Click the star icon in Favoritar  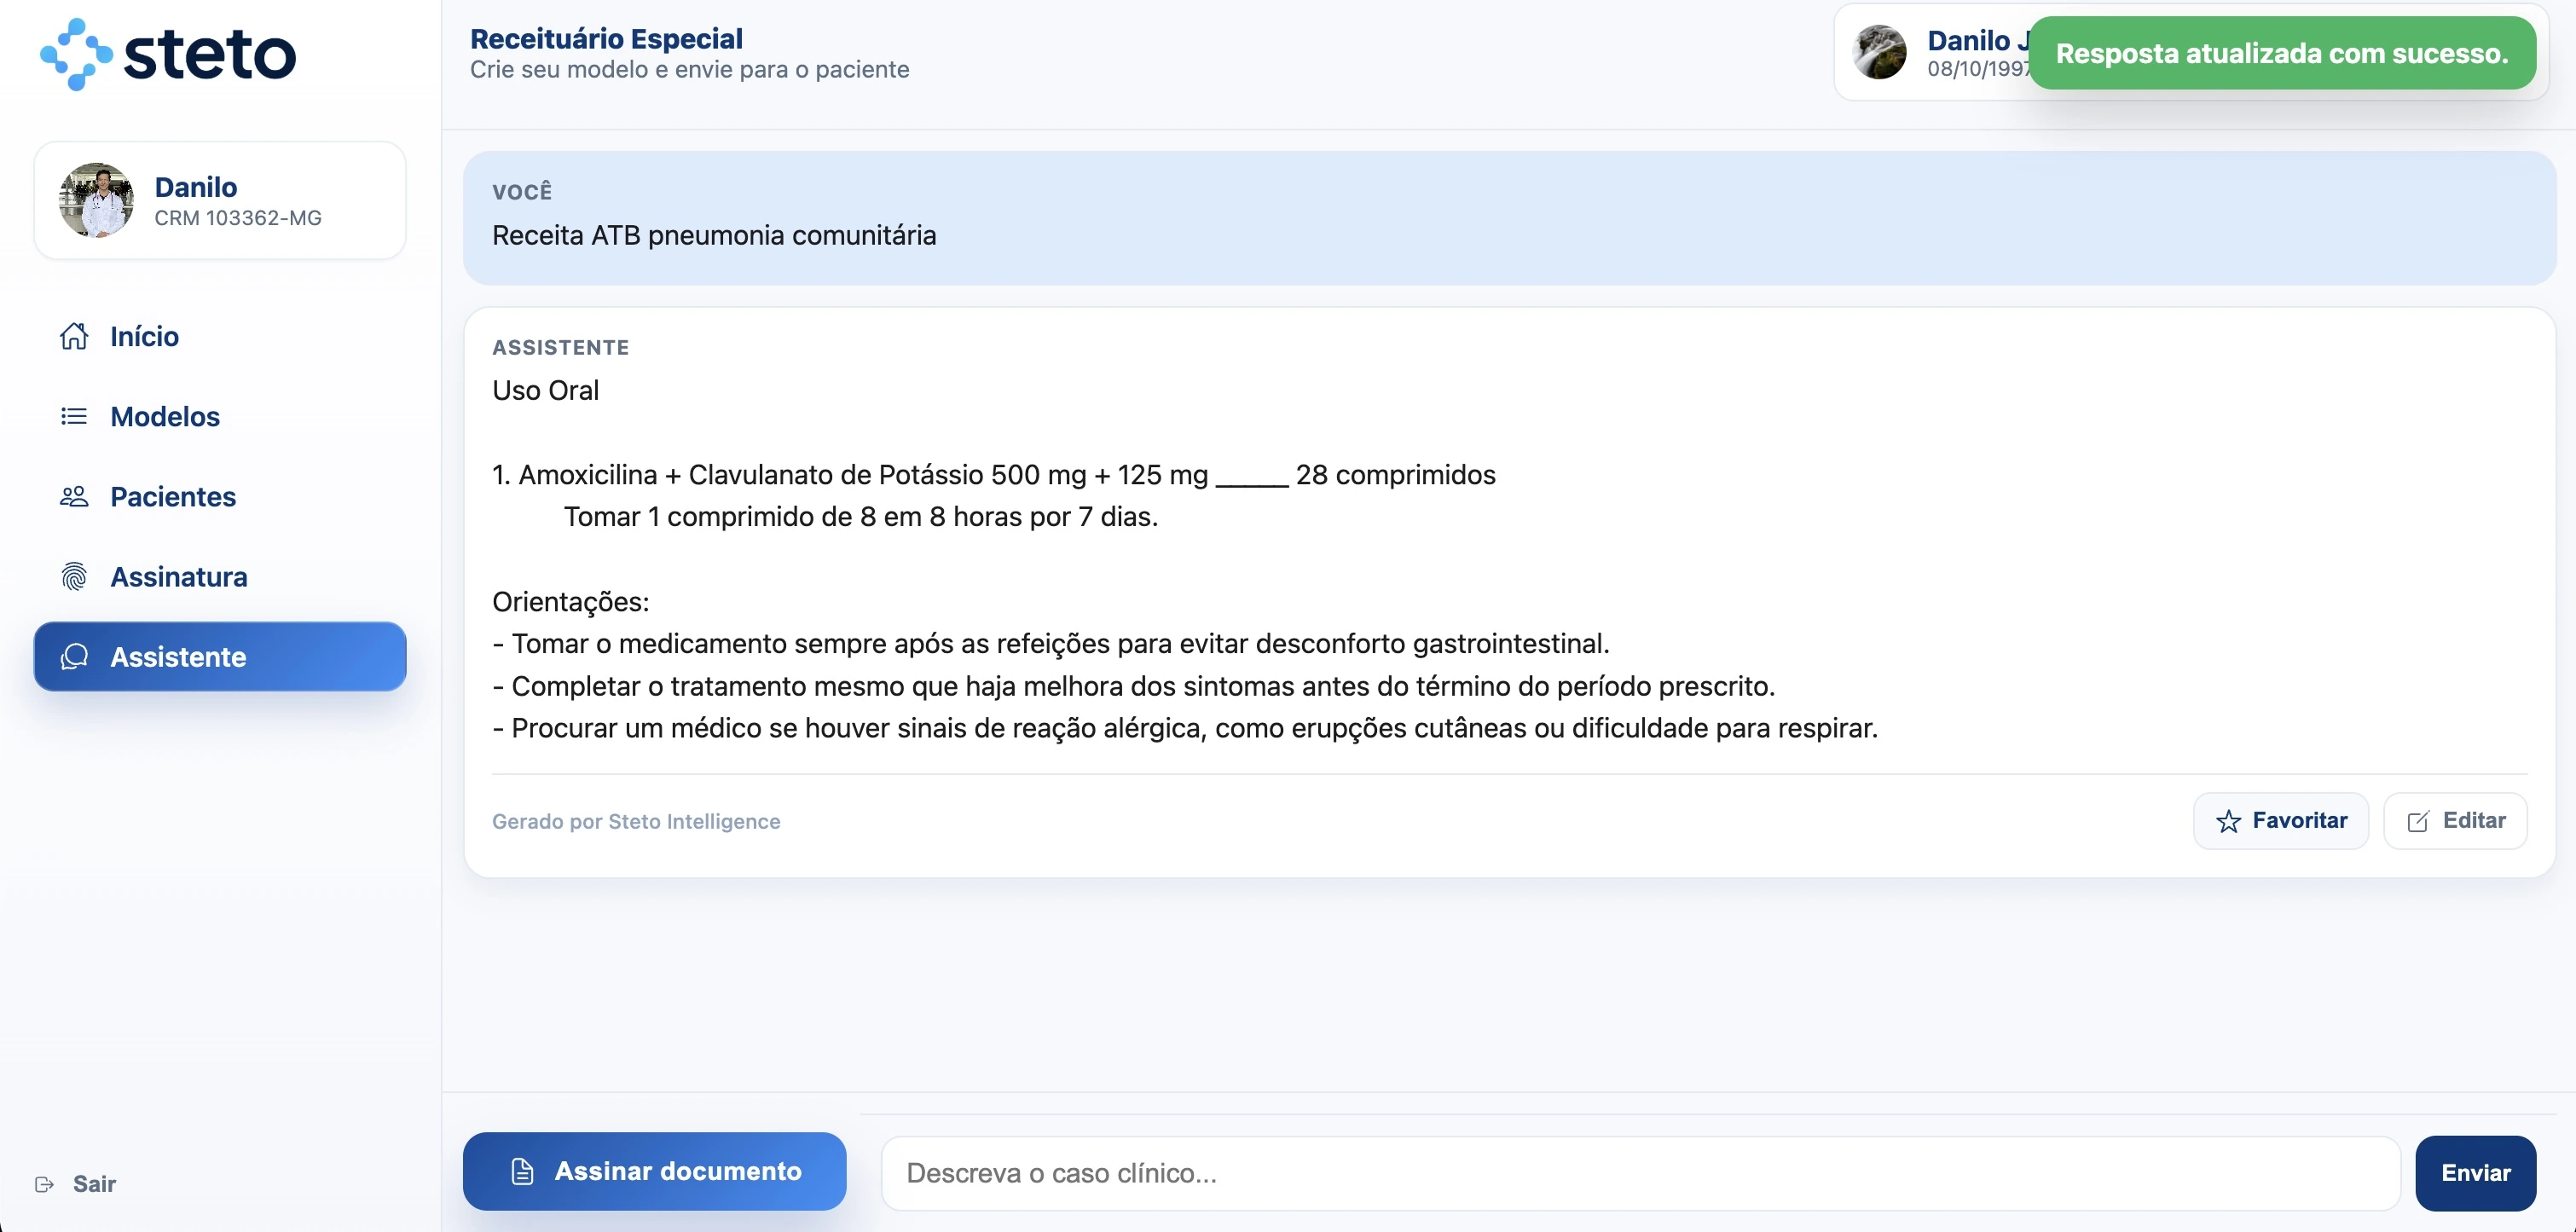pyautogui.click(x=2228, y=821)
